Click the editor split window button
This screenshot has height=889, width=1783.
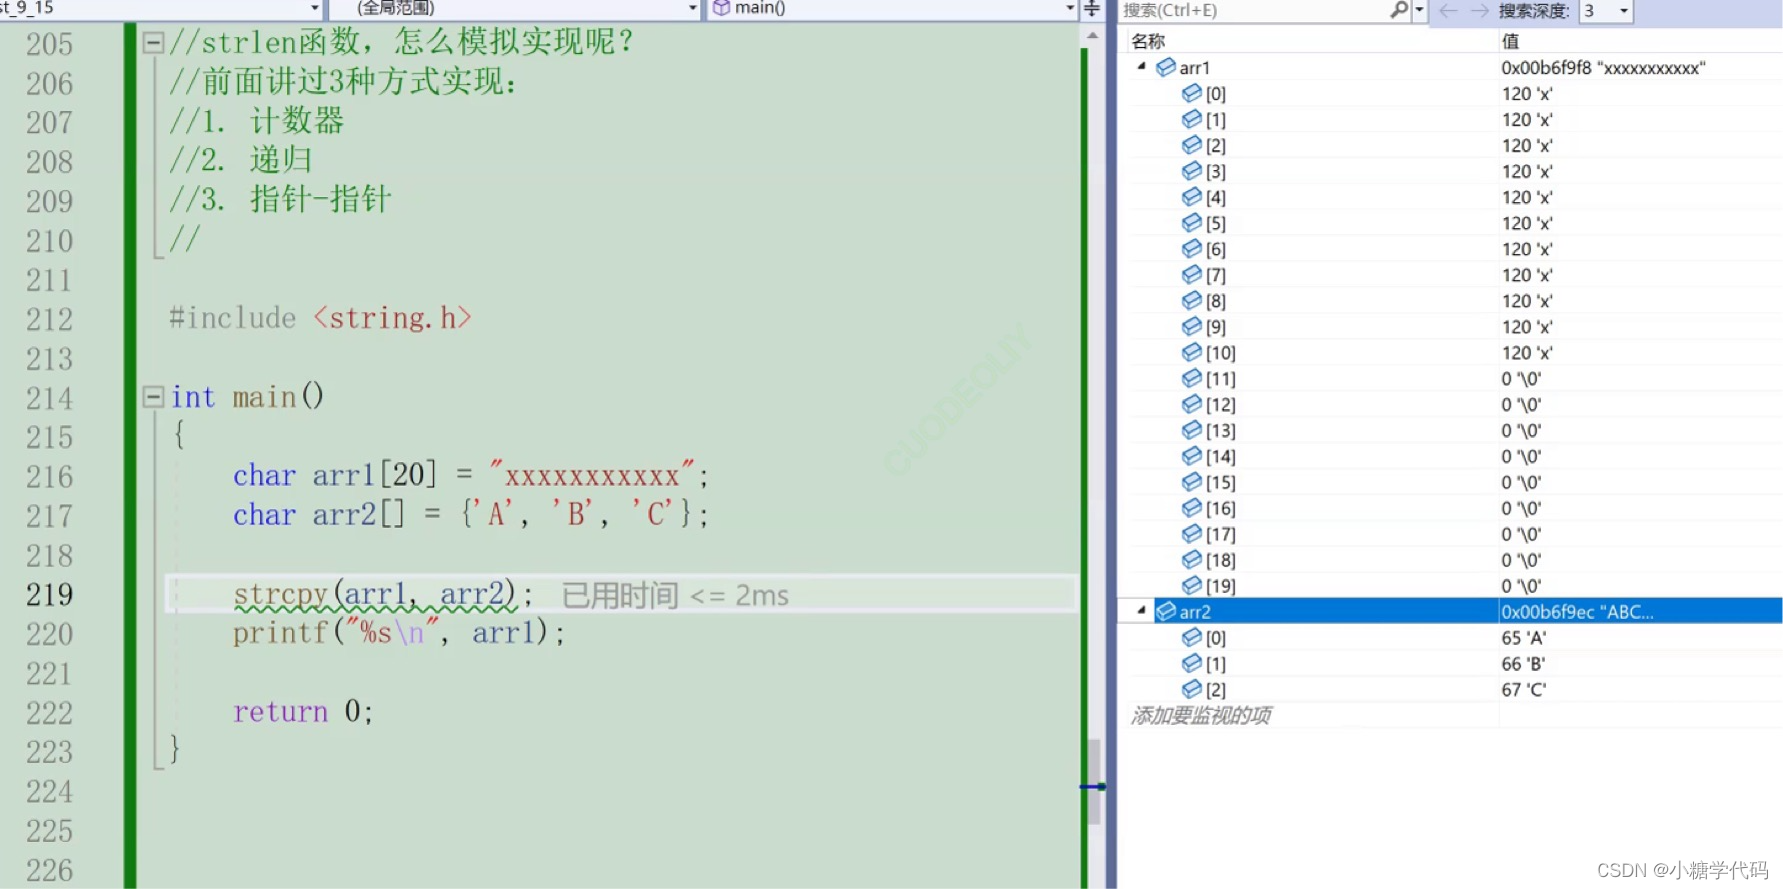point(1092,9)
